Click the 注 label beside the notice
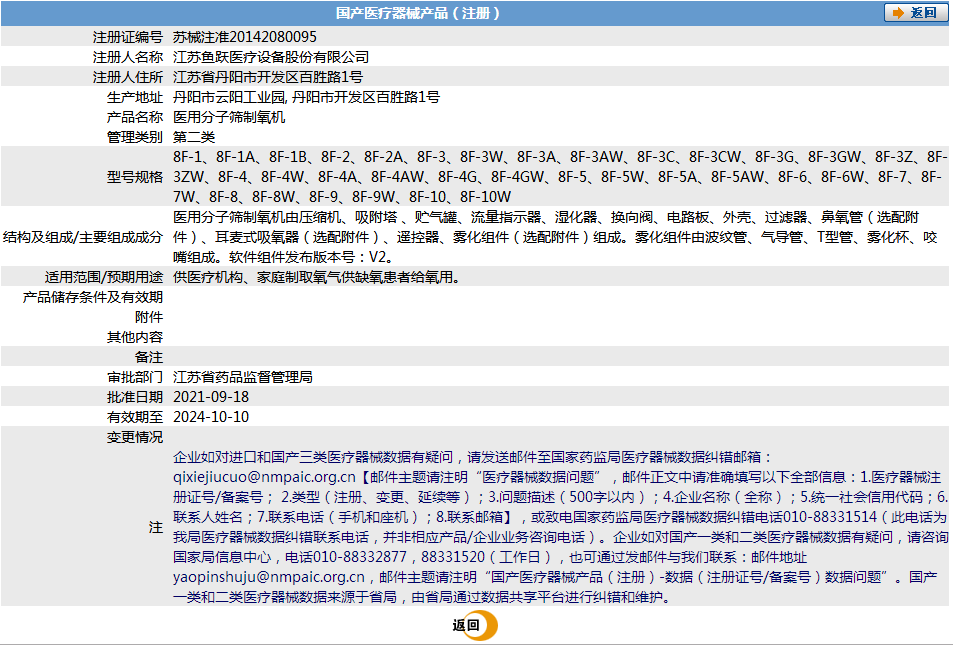Image resolution: width=953 pixels, height=645 pixels. pos(156,527)
